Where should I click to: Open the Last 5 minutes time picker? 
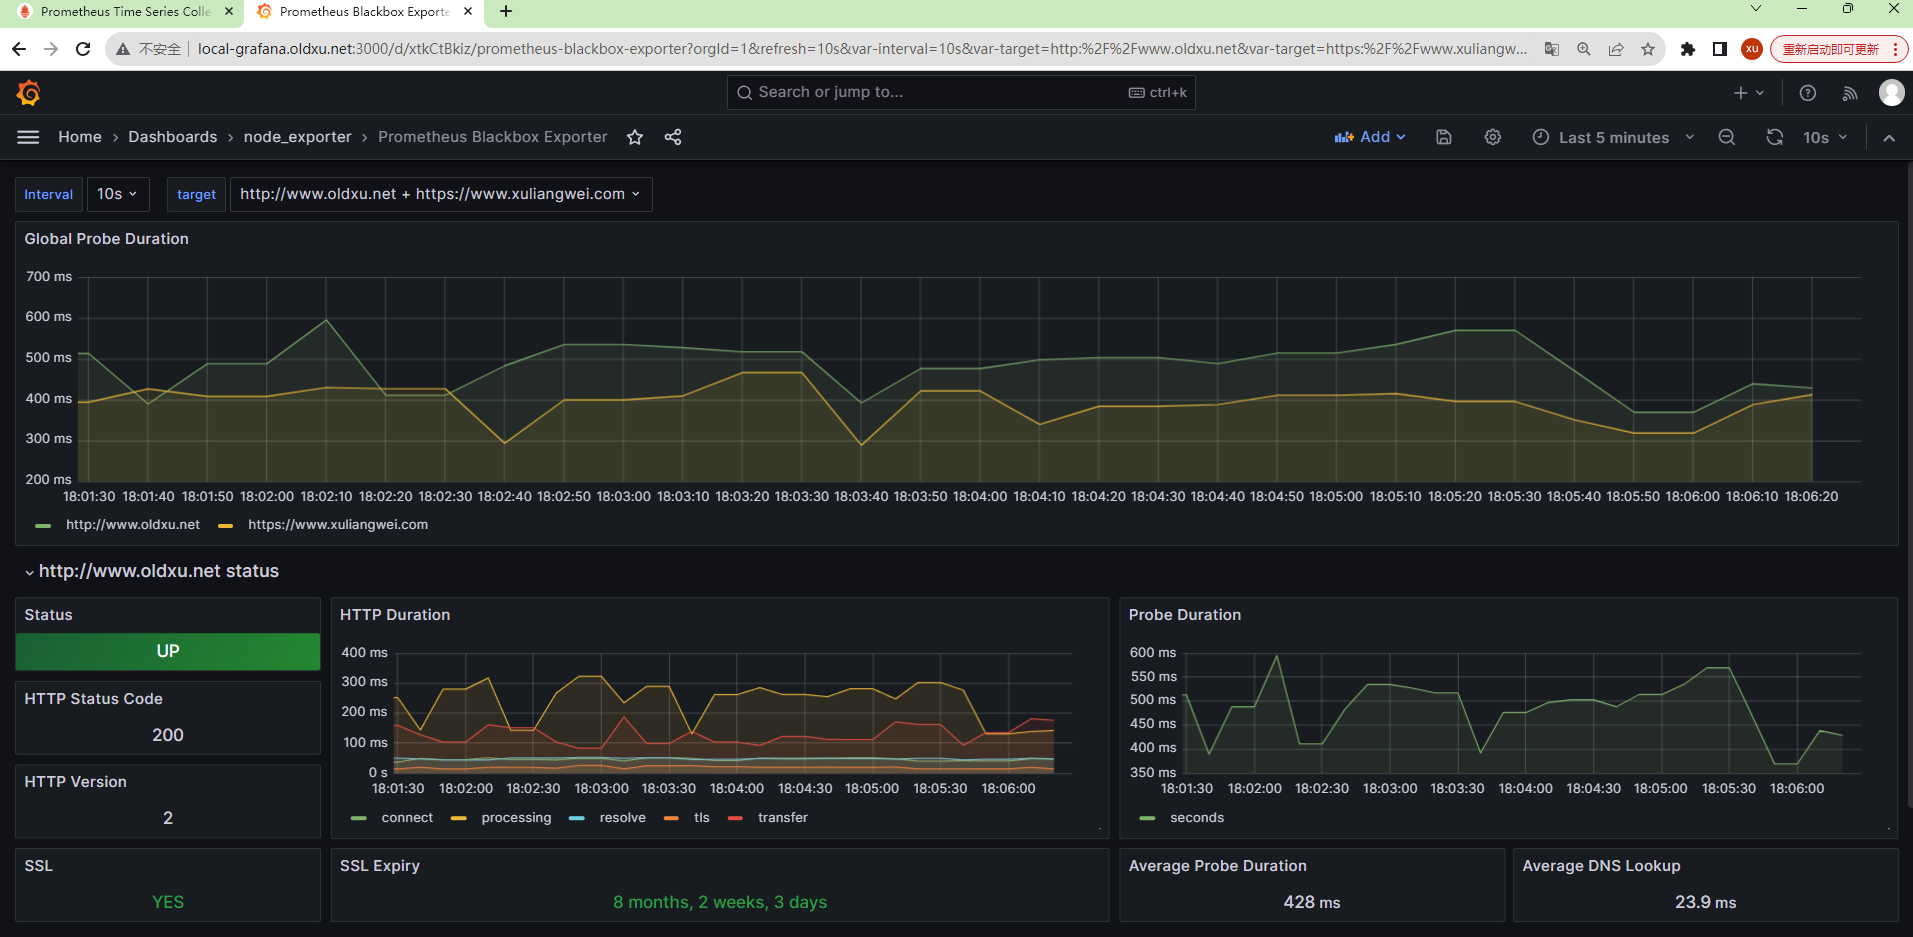pyautogui.click(x=1613, y=137)
